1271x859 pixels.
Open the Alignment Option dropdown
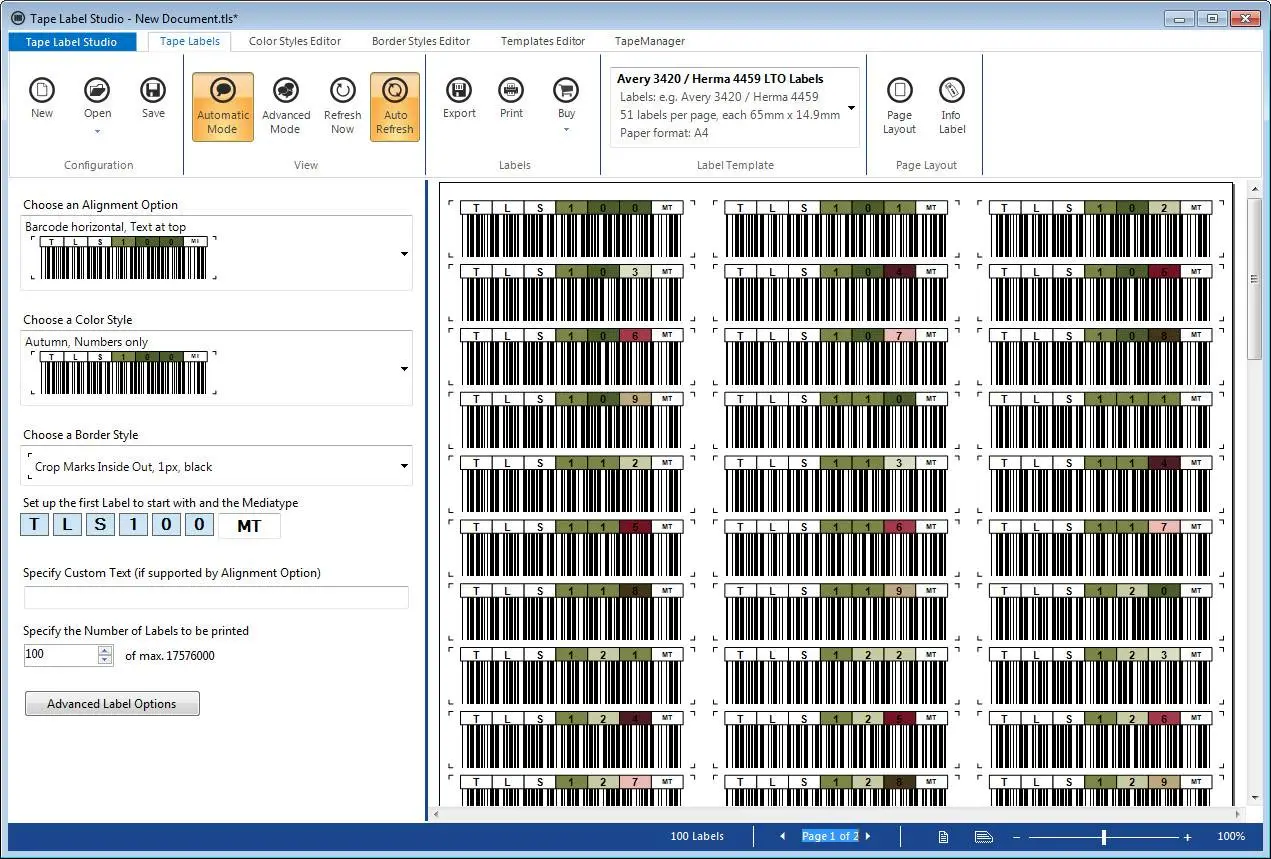click(x=404, y=254)
